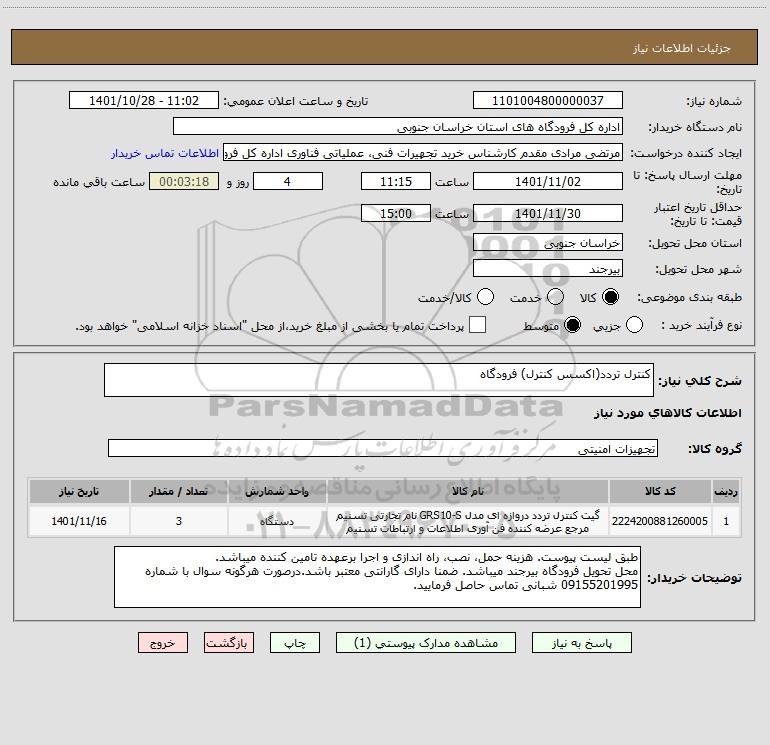This screenshot has height=745, width=770.
Task: Click the deadline time field 11:15
Action: point(396,181)
